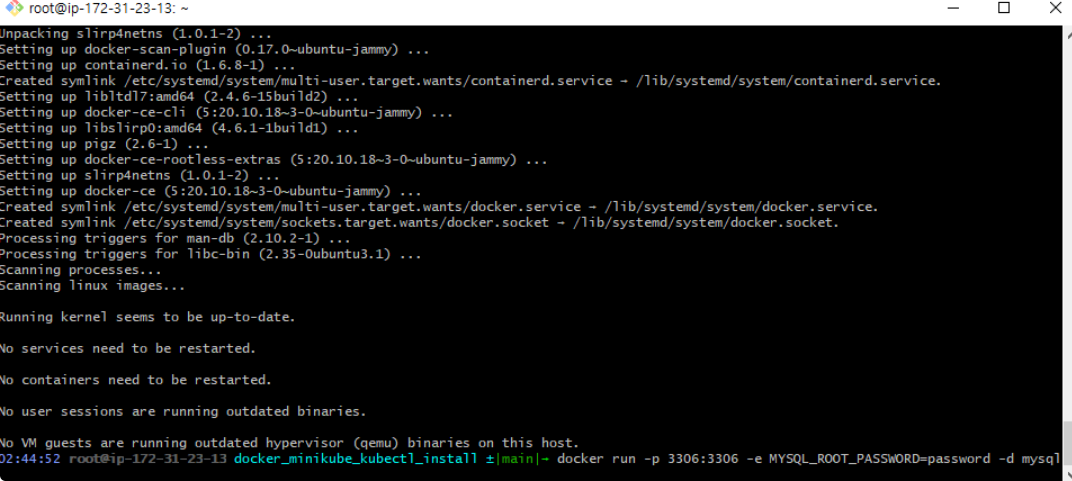Click the line 'Setting up slirp4netns (1.0.1-2)'

(139, 175)
